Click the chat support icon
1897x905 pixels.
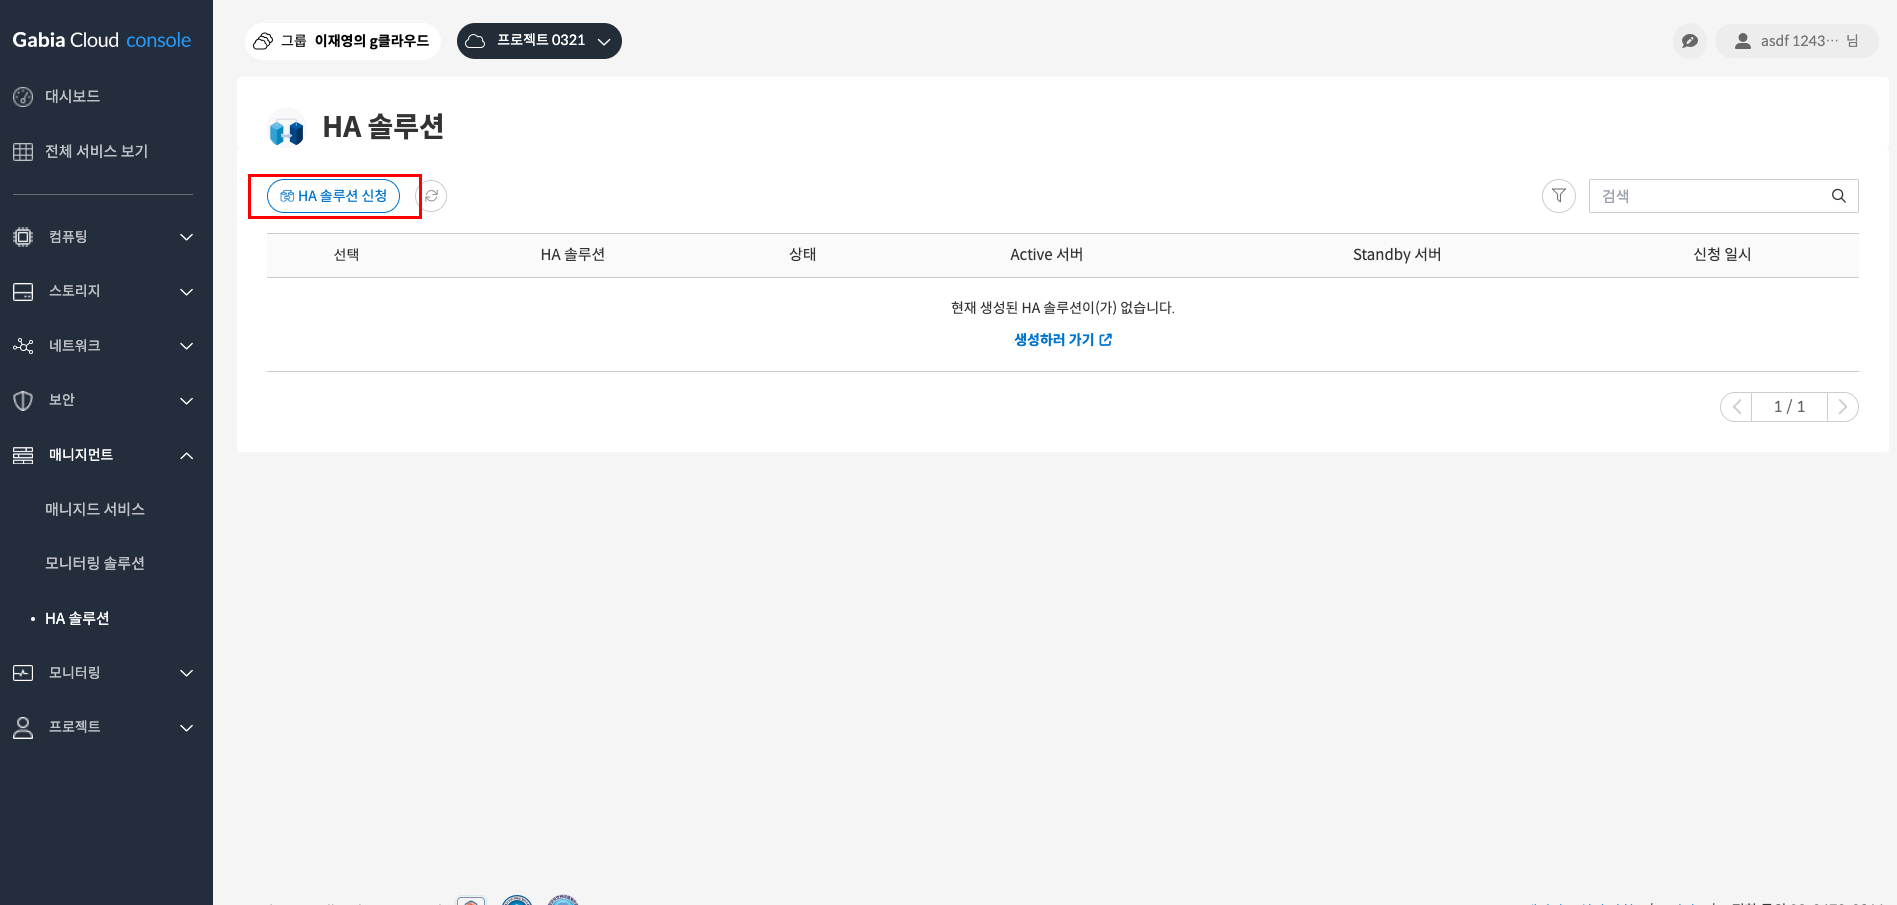(x=1690, y=41)
